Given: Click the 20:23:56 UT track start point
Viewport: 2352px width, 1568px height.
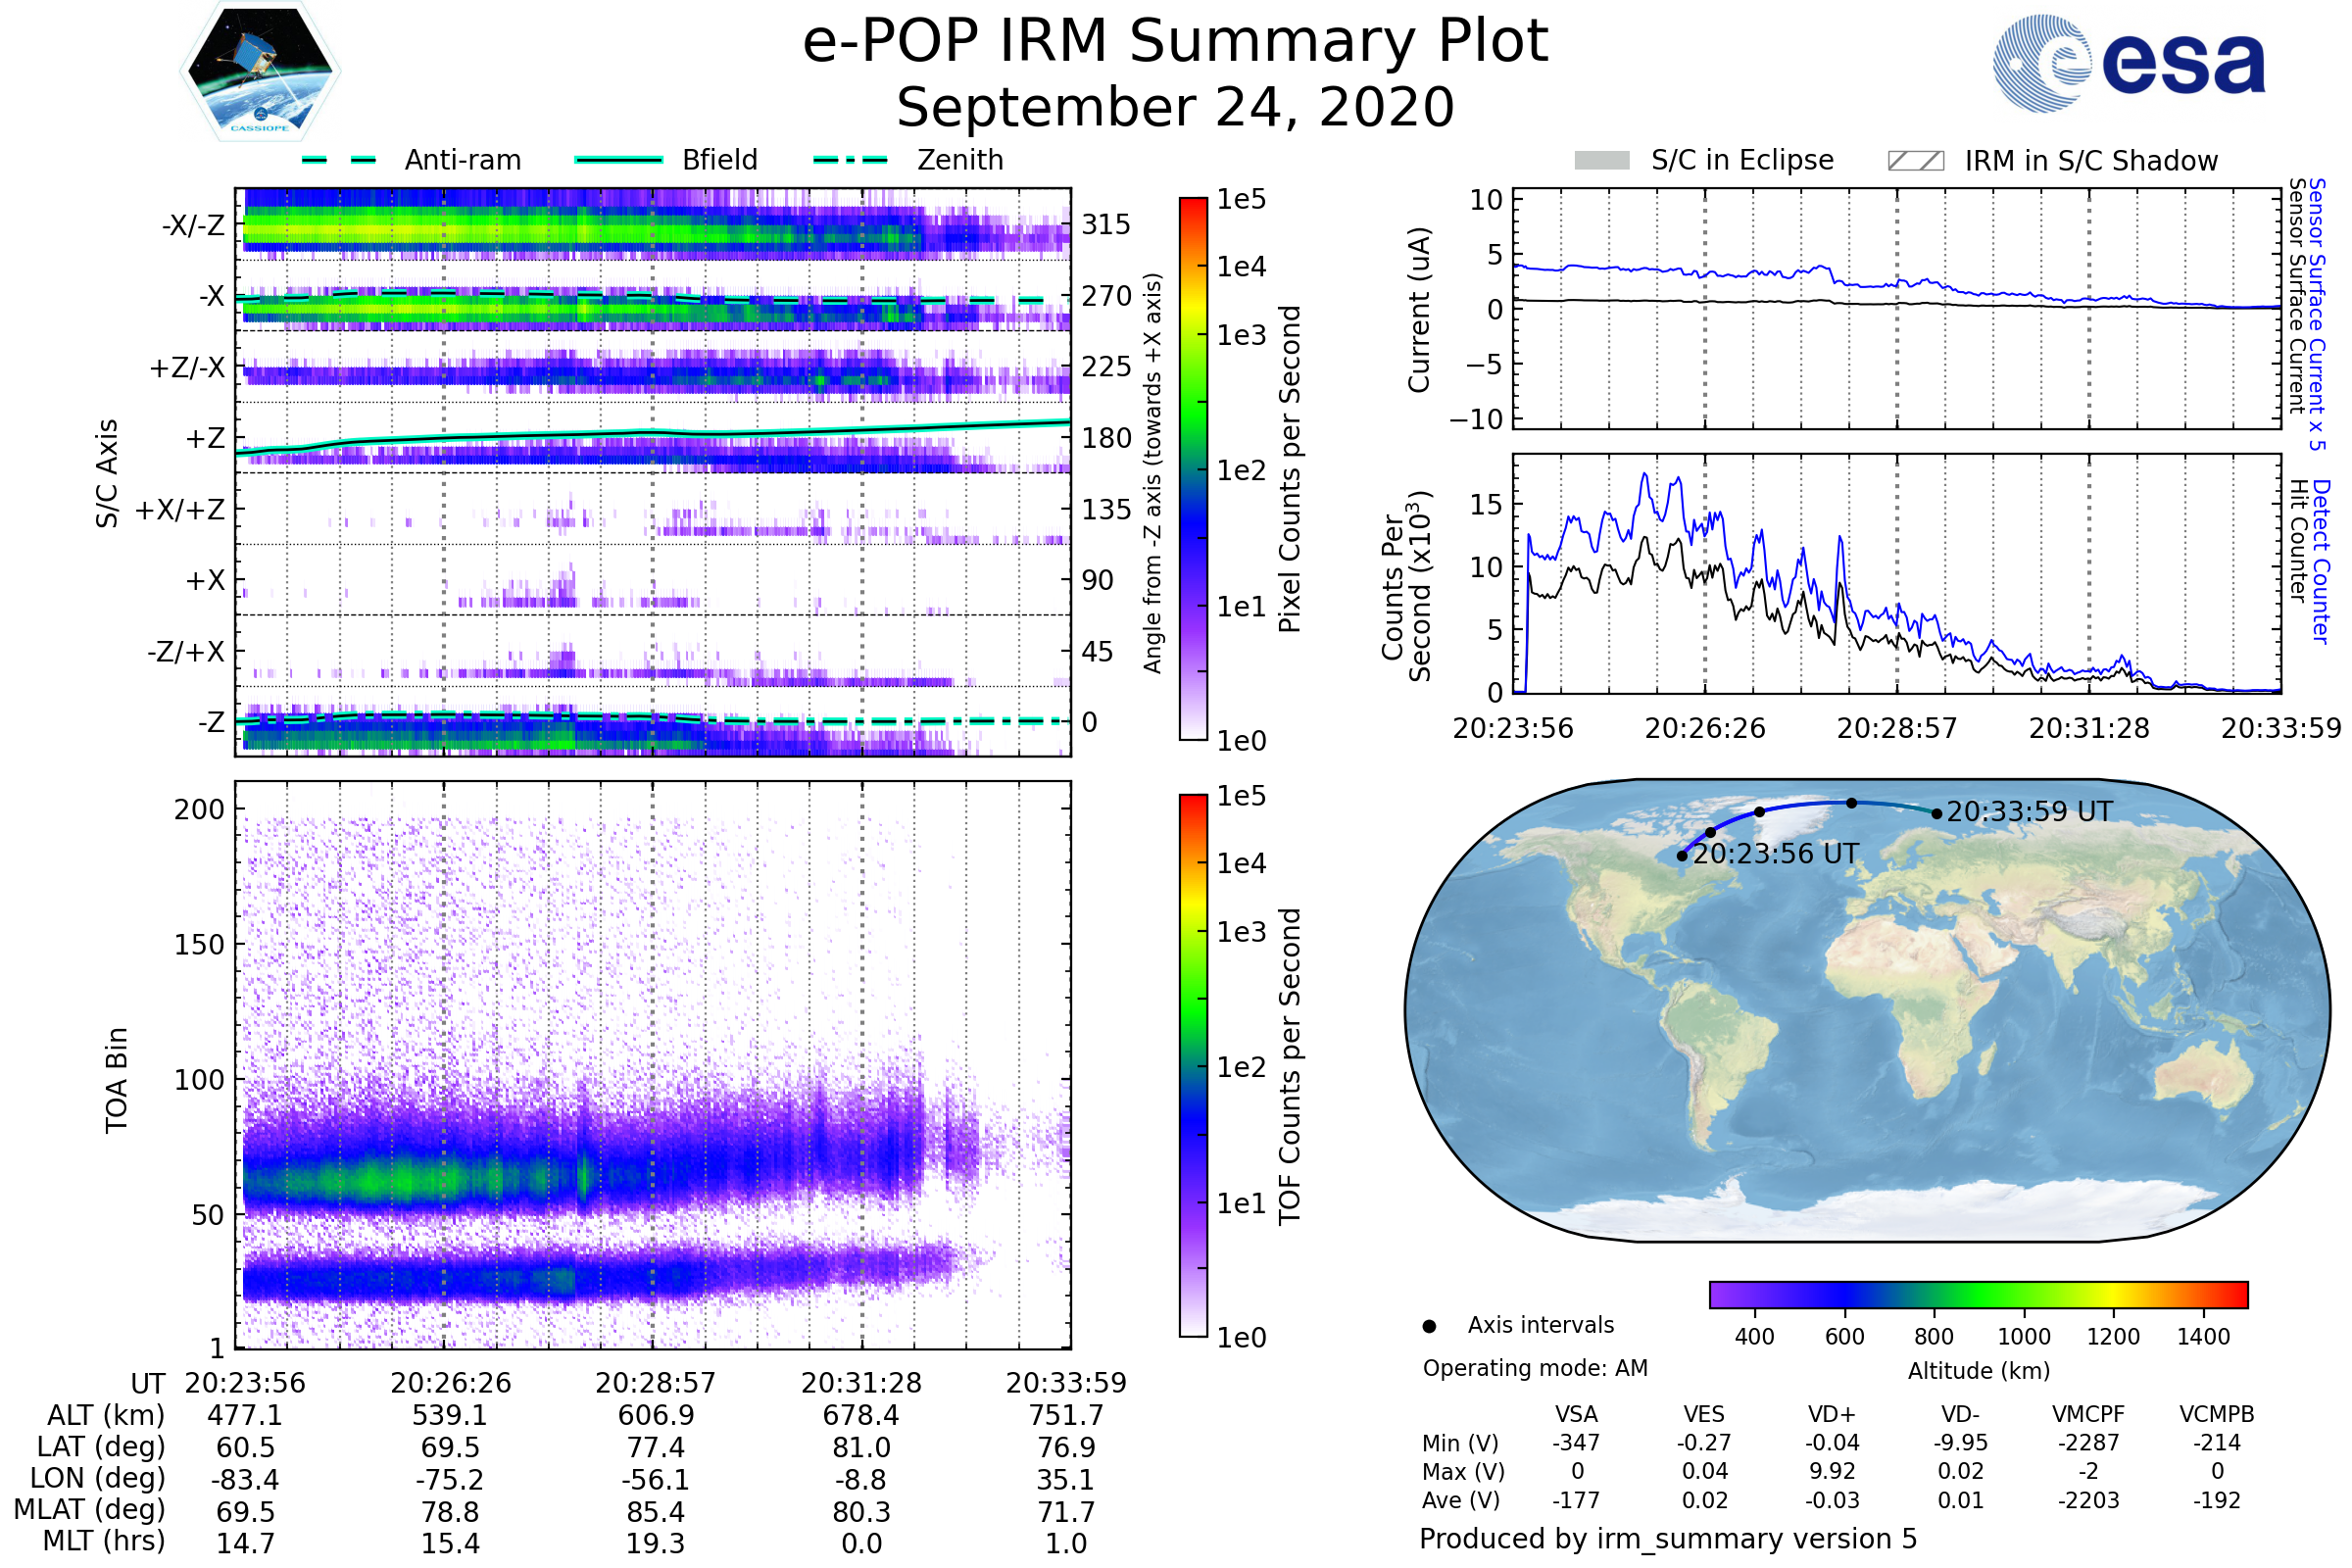Looking at the screenshot, I should tap(1682, 856).
